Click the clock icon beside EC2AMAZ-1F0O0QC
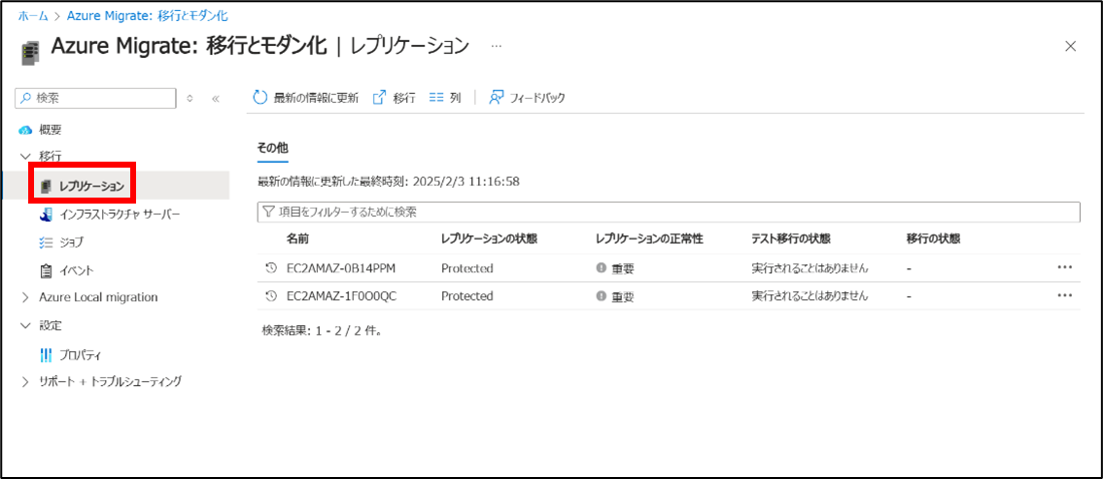The width and height of the screenshot is (1103, 479). click(271, 296)
